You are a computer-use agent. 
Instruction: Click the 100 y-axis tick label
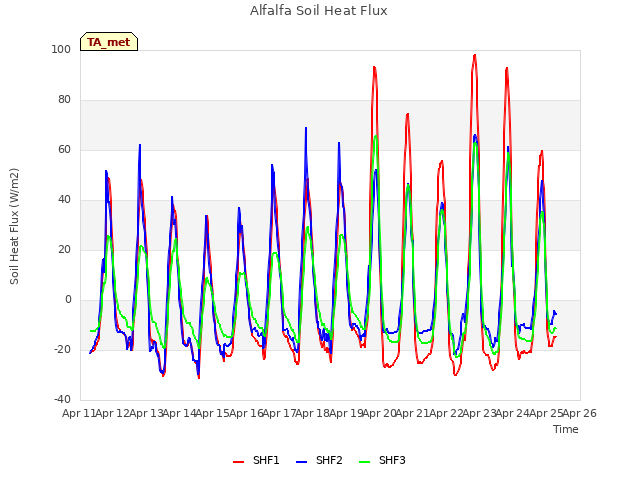(x=61, y=49)
